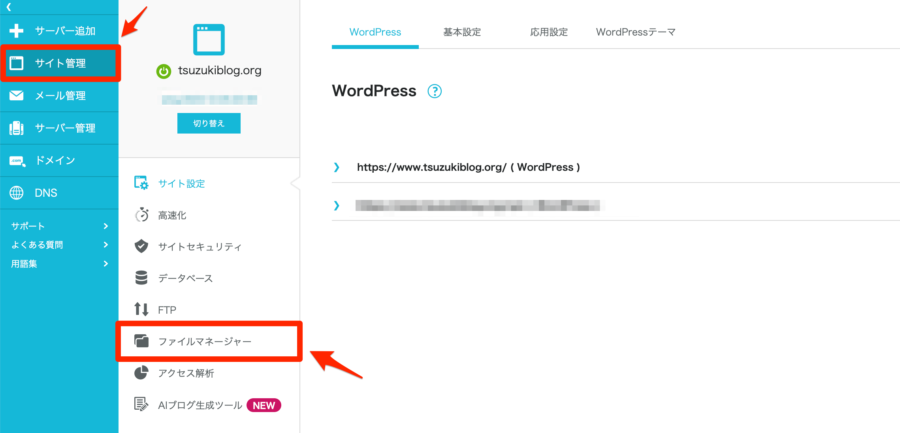900x433 pixels.
Task: Click the large browser window site icon
Action: pyautogui.click(x=209, y=40)
